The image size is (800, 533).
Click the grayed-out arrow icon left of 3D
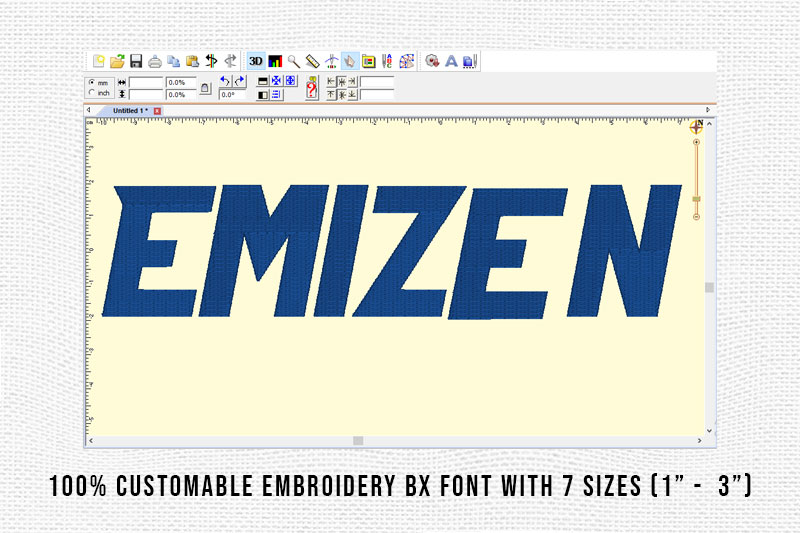(231, 61)
